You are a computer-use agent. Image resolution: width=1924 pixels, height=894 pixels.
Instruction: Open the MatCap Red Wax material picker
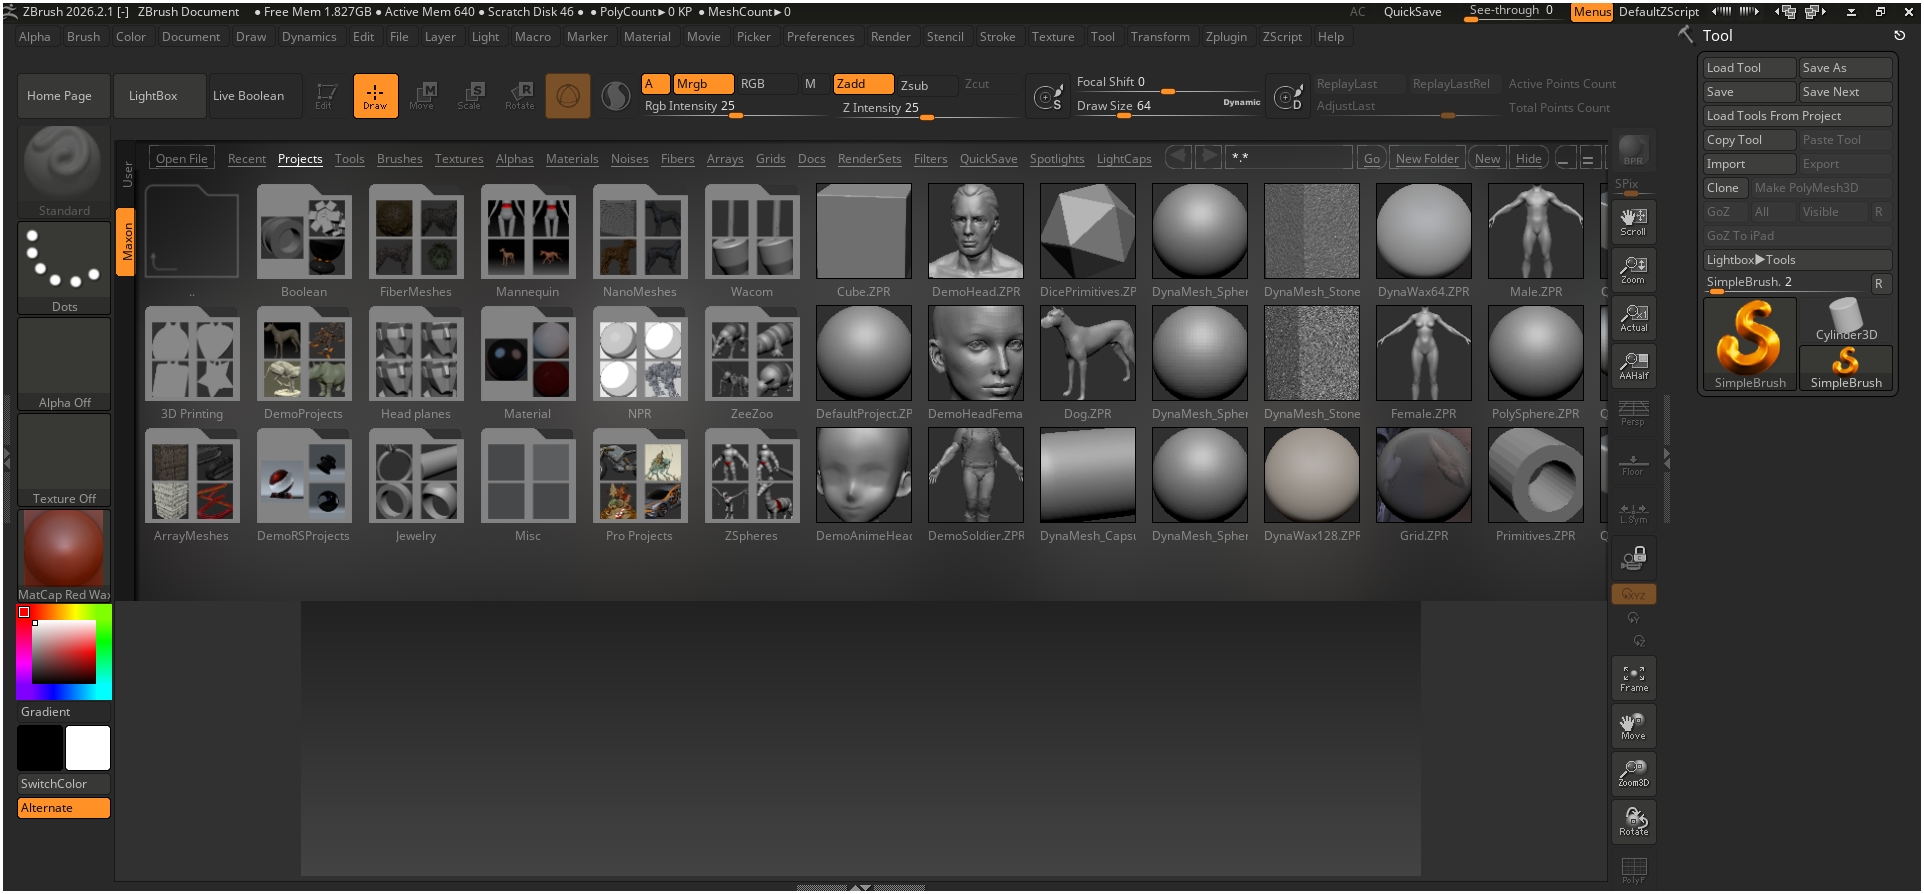[x=64, y=556]
